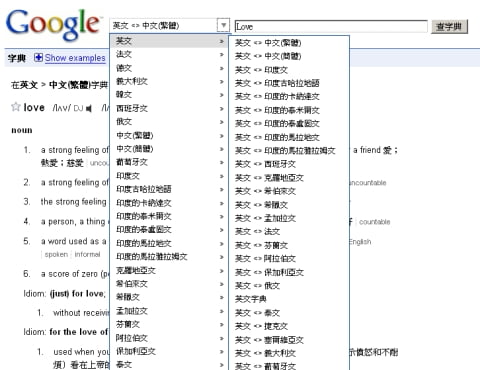Select 法文 in the language menu
Viewport: 480px width, 370px height.
click(169, 54)
